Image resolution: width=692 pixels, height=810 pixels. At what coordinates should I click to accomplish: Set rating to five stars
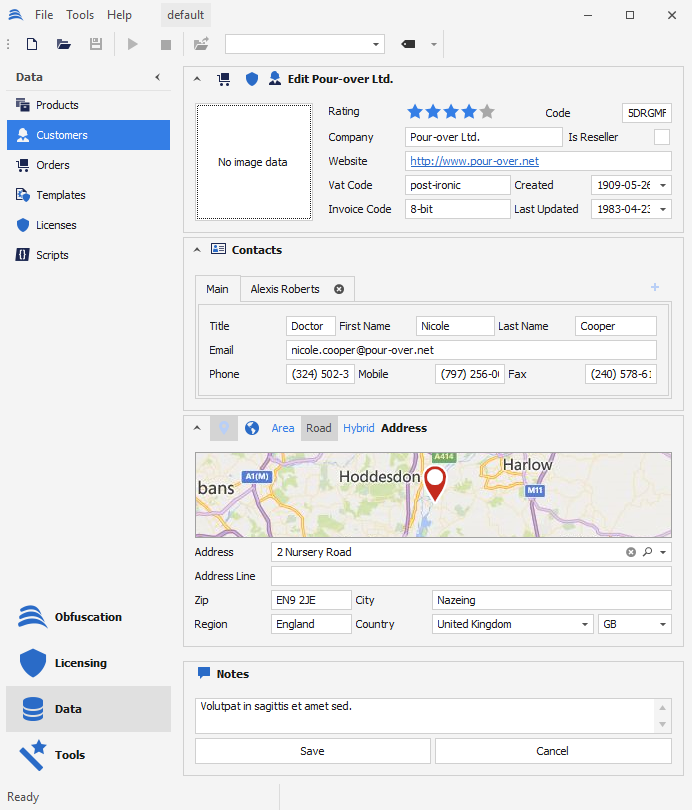[487, 112]
